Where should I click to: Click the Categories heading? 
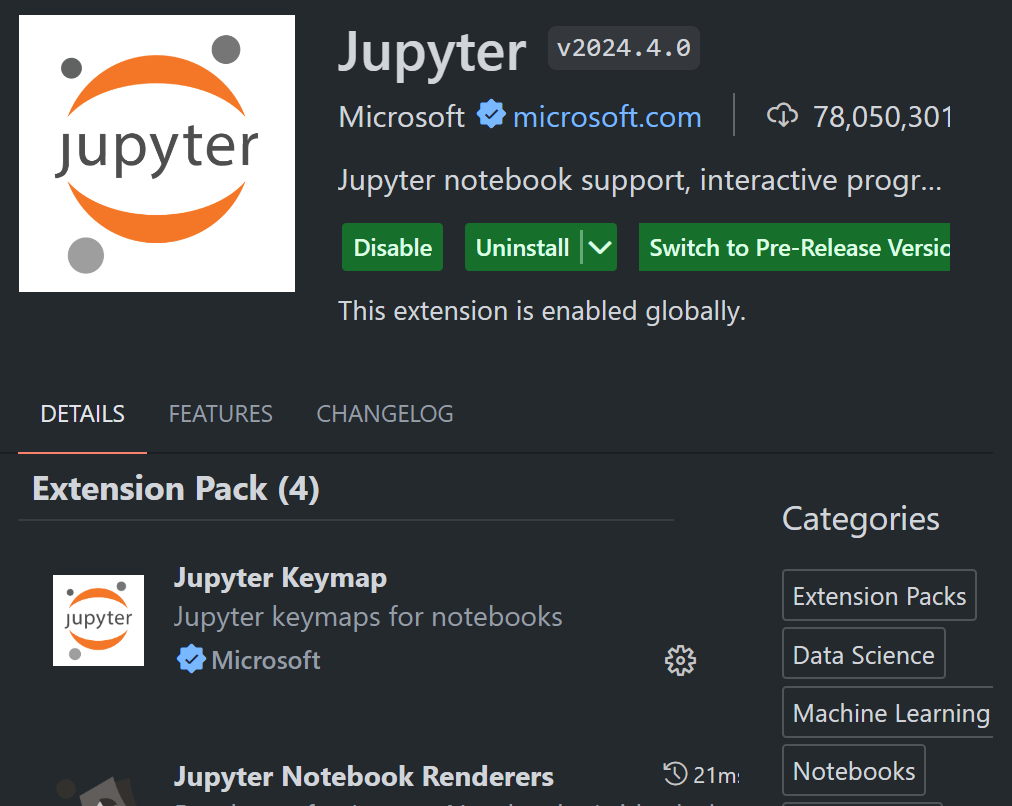(860, 519)
